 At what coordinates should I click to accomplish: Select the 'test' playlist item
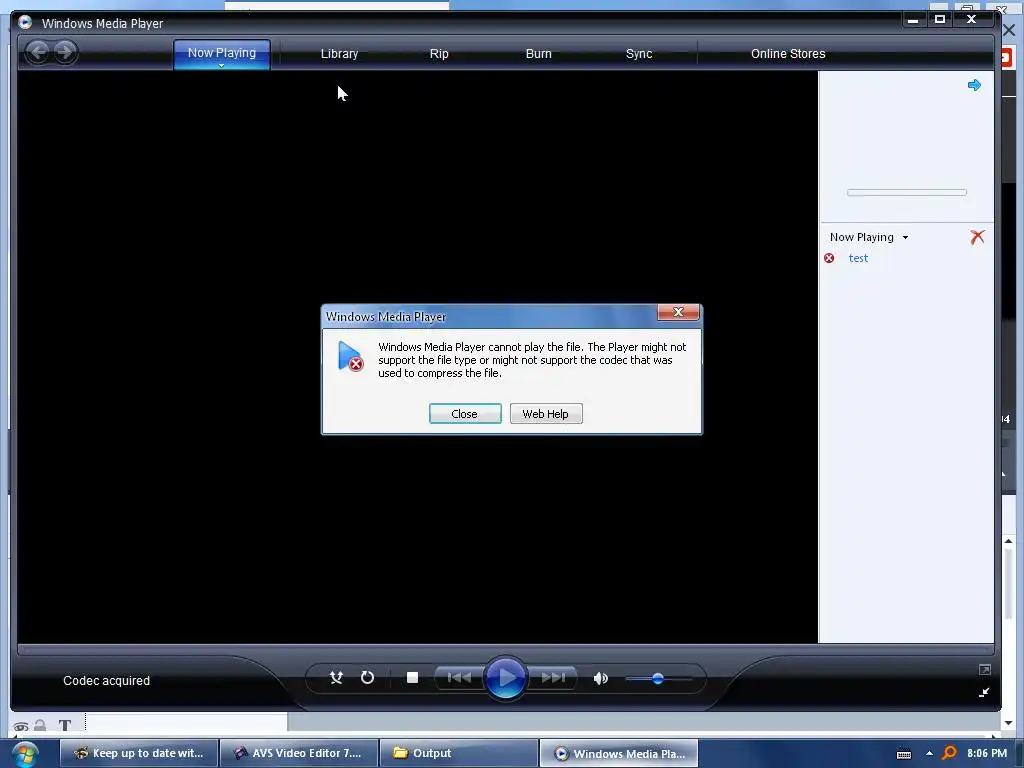click(857, 258)
